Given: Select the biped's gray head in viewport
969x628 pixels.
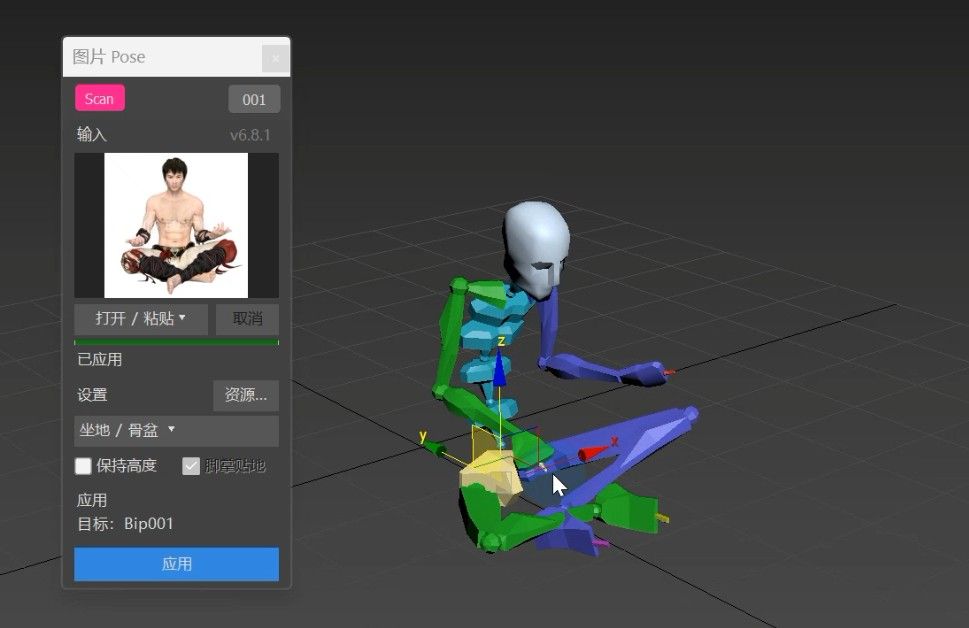Looking at the screenshot, I should [536, 248].
